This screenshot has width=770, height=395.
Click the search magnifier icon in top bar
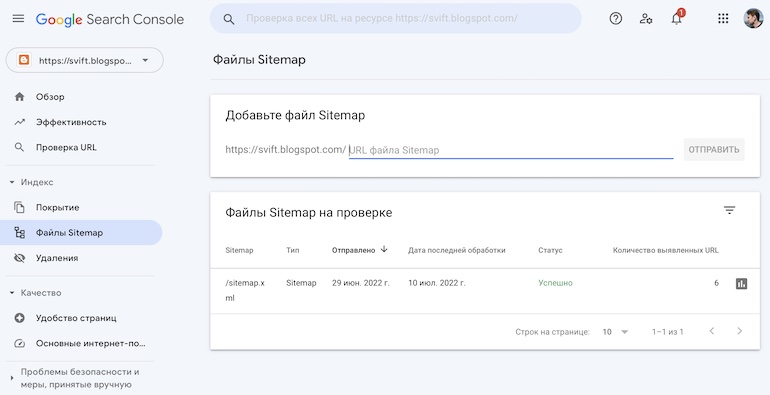click(x=228, y=19)
